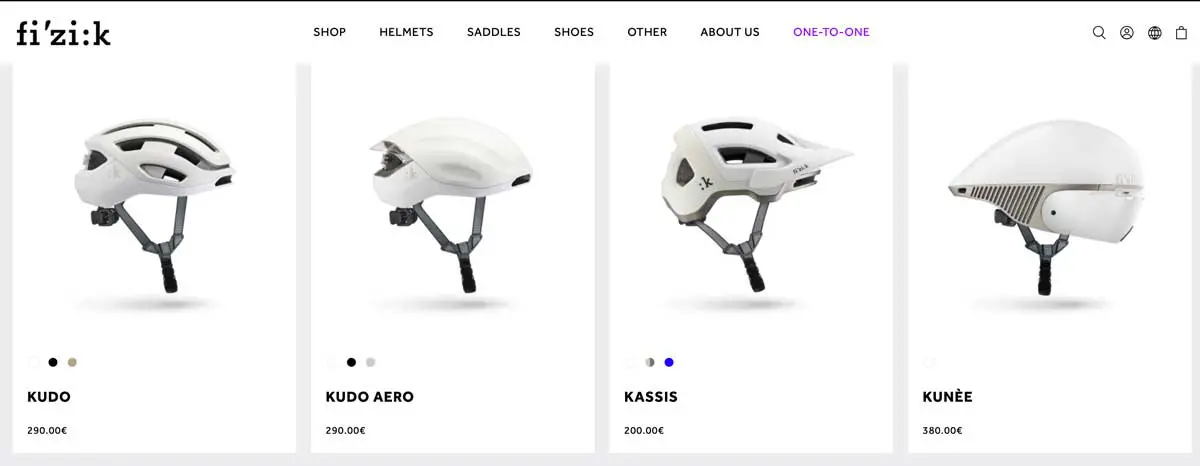Viewport: 1200px width, 466px height.
Task: Open the KUDO AERO product title
Action: 369,397
